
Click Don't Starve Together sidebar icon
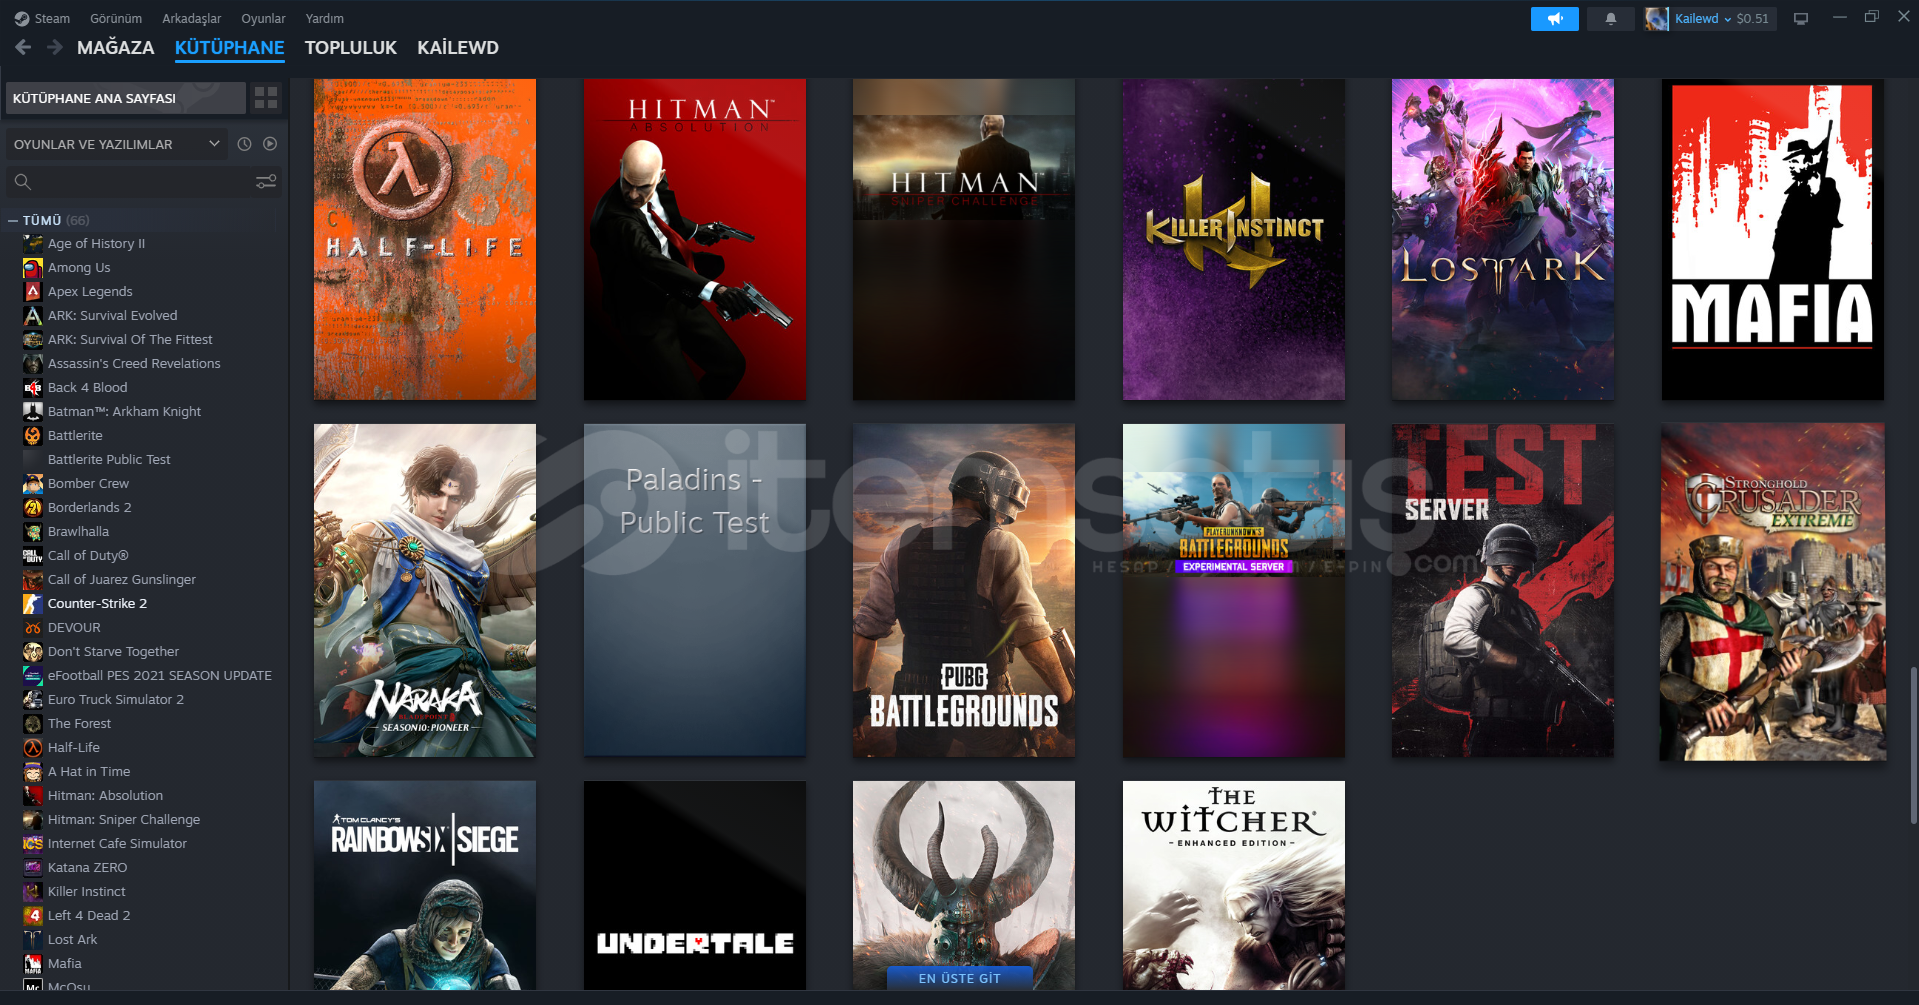[x=33, y=652]
